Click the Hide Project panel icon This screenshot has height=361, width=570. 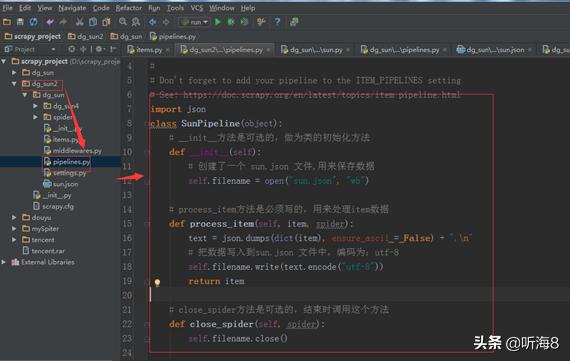(113, 49)
